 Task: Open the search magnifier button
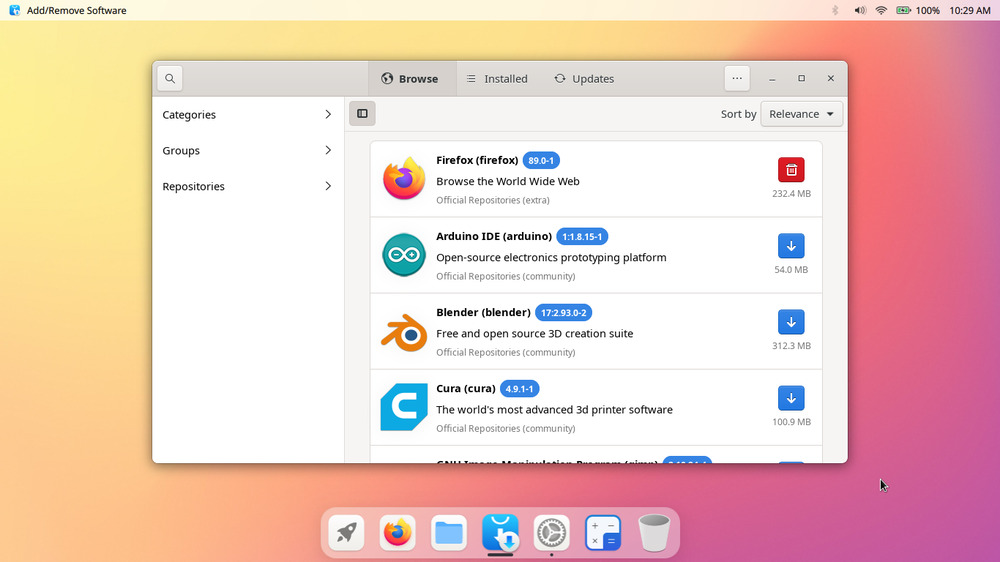tap(170, 78)
